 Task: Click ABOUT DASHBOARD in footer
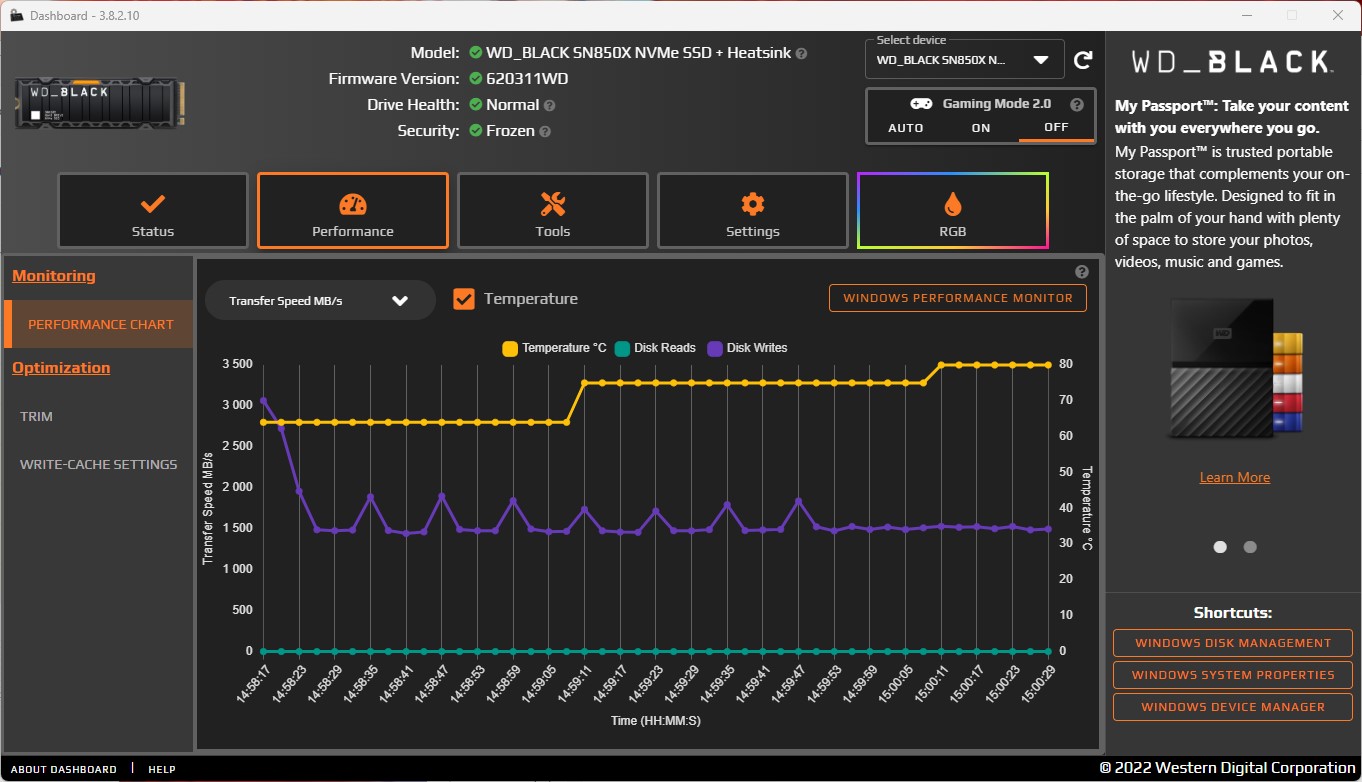pos(64,769)
